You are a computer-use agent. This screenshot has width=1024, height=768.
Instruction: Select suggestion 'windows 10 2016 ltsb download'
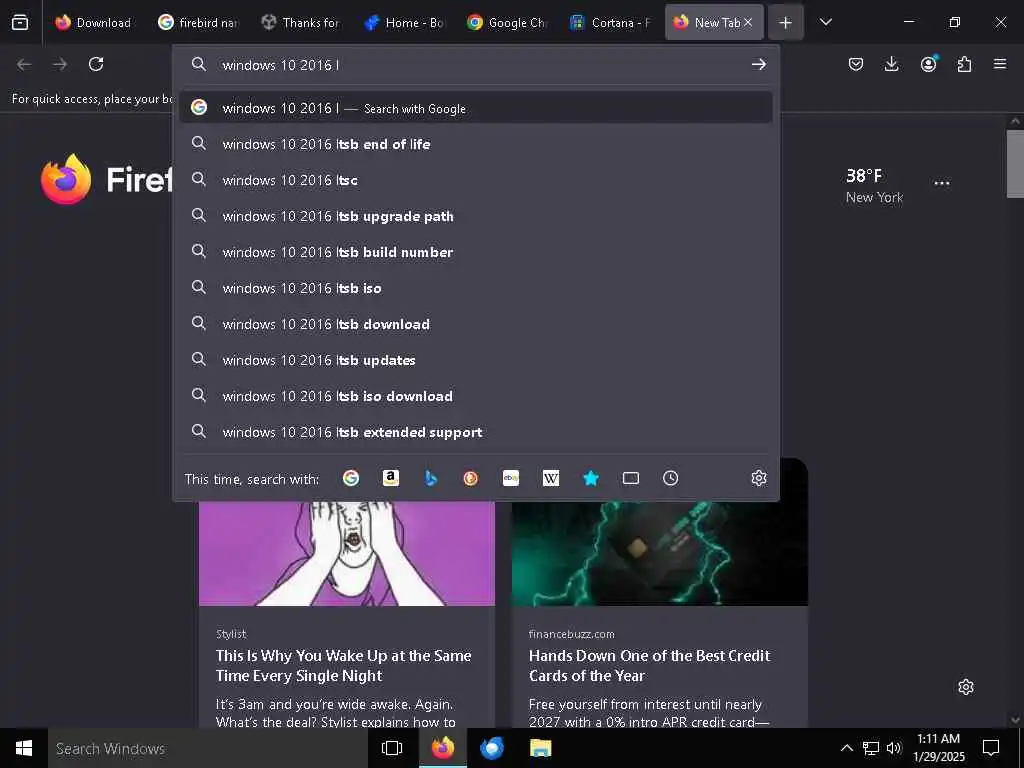pyautogui.click(x=476, y=323)
